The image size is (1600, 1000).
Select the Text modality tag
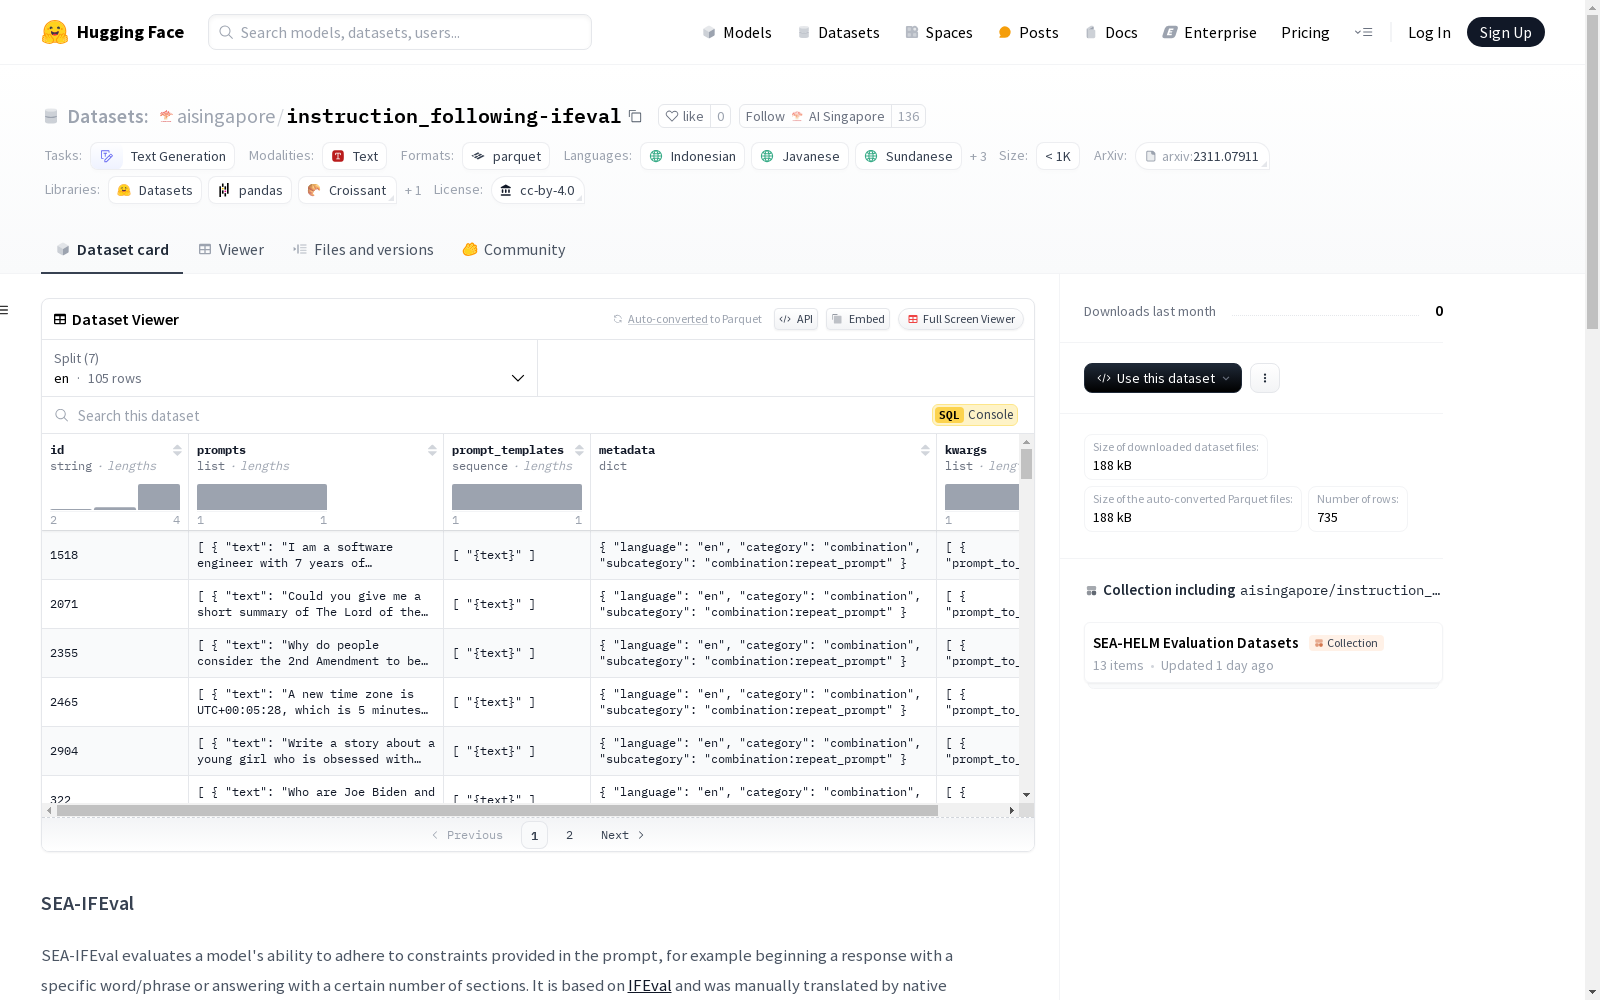(x=355, y=156)
